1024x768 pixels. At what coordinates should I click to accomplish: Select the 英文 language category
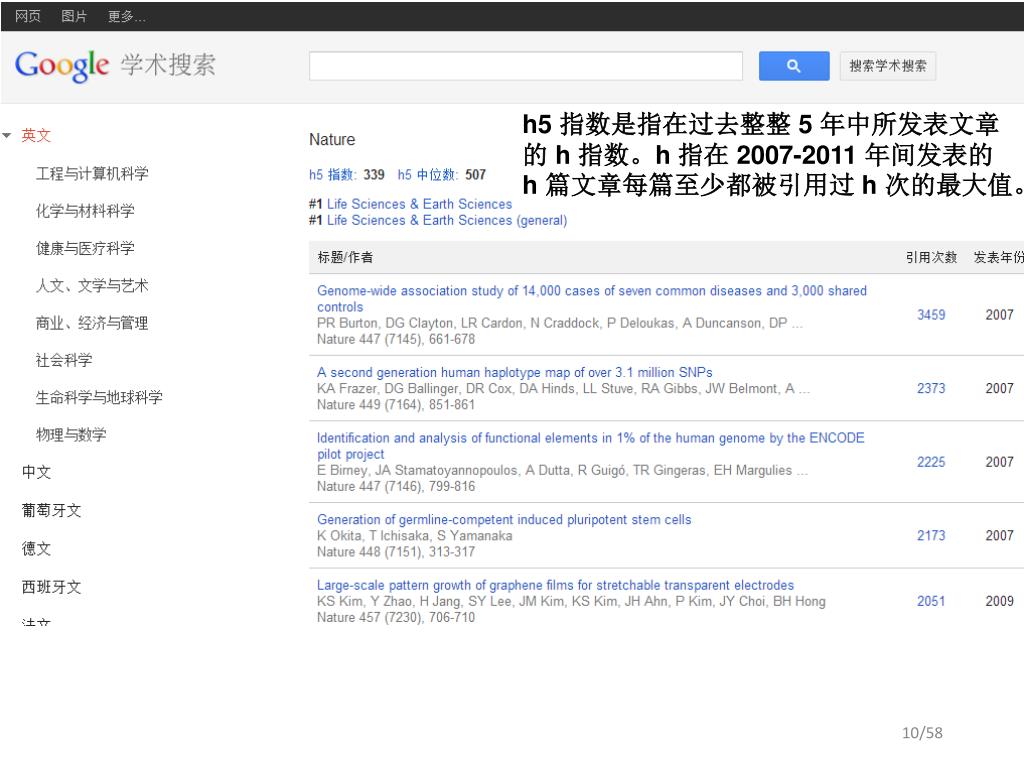click(x=36, y=136)
